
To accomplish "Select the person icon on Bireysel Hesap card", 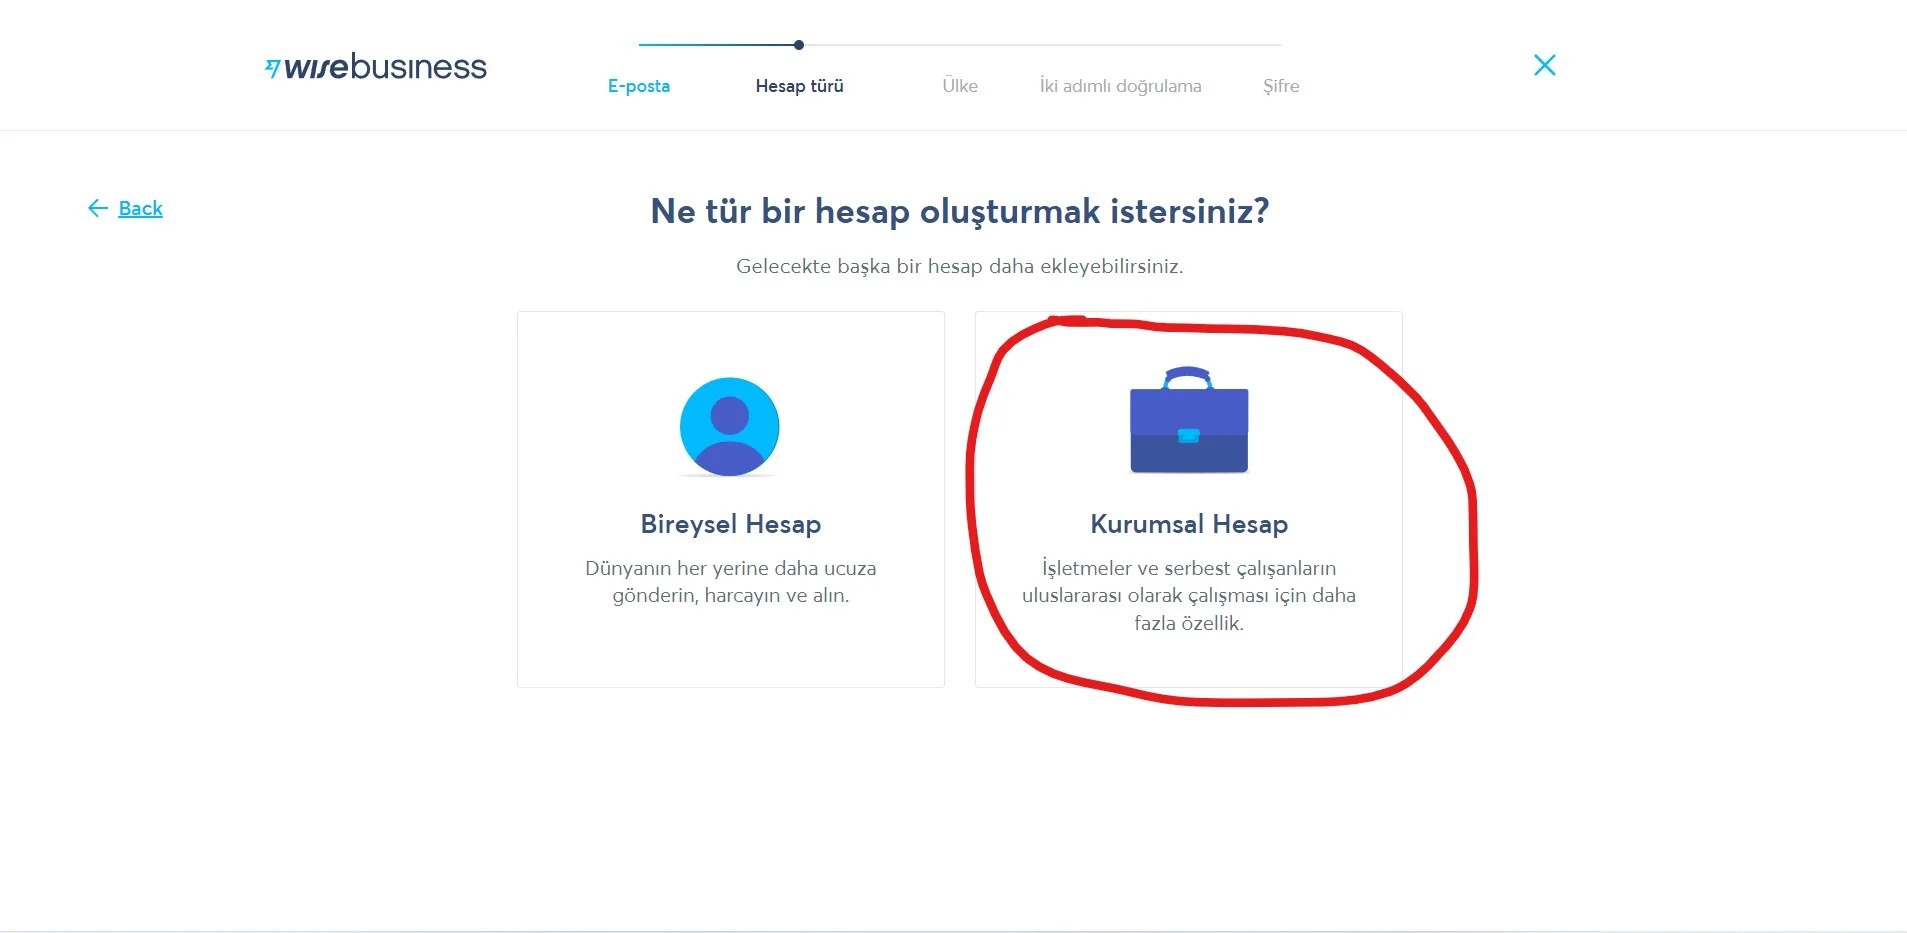I will coord(730,426).
